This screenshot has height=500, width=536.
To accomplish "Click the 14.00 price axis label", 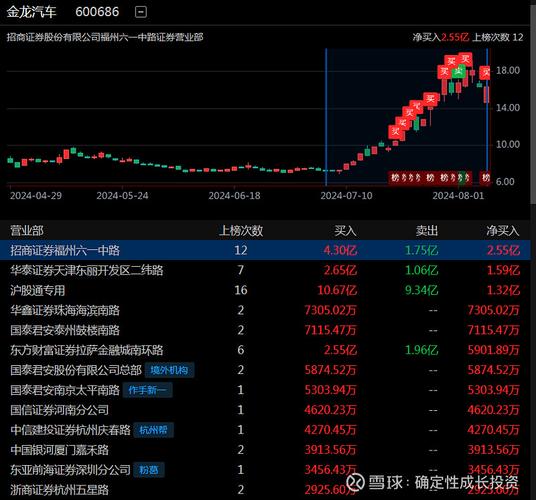I will (508, 108).
